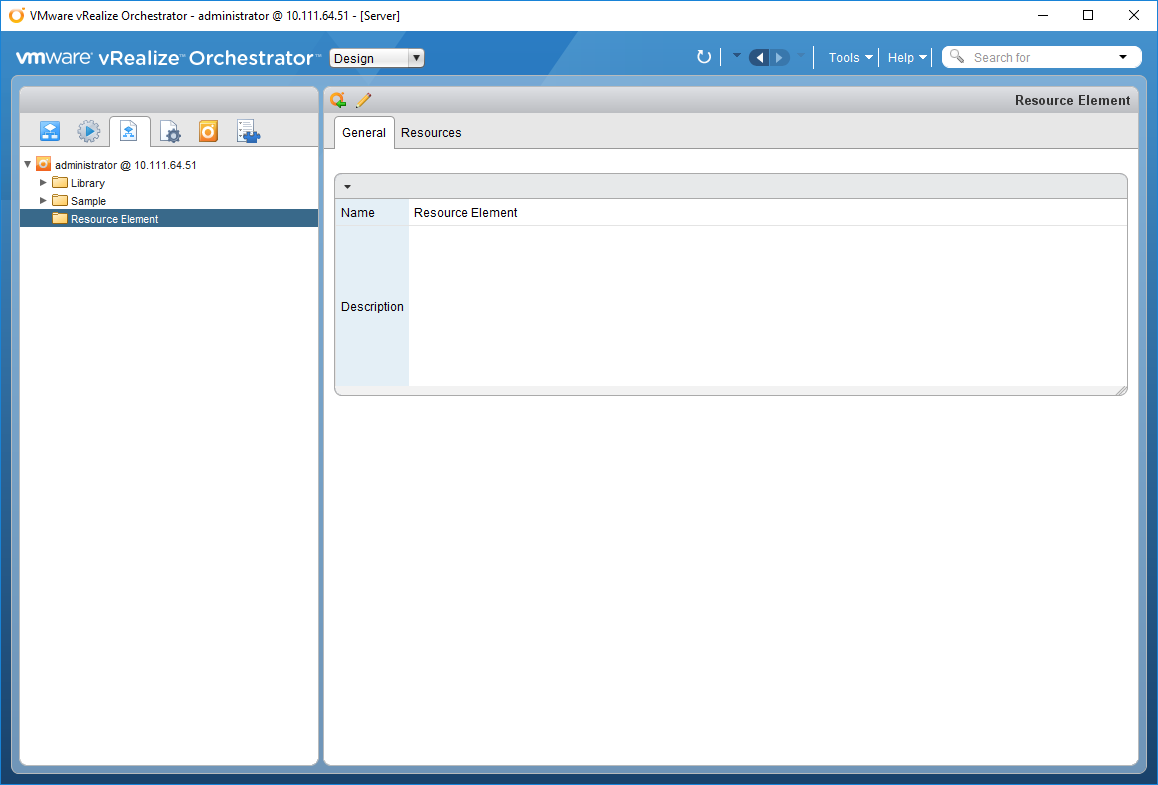Open the Actions view gear icon
Viewport: 1158px width, 785px height.
pyautogui.click(x=89, y=131)
